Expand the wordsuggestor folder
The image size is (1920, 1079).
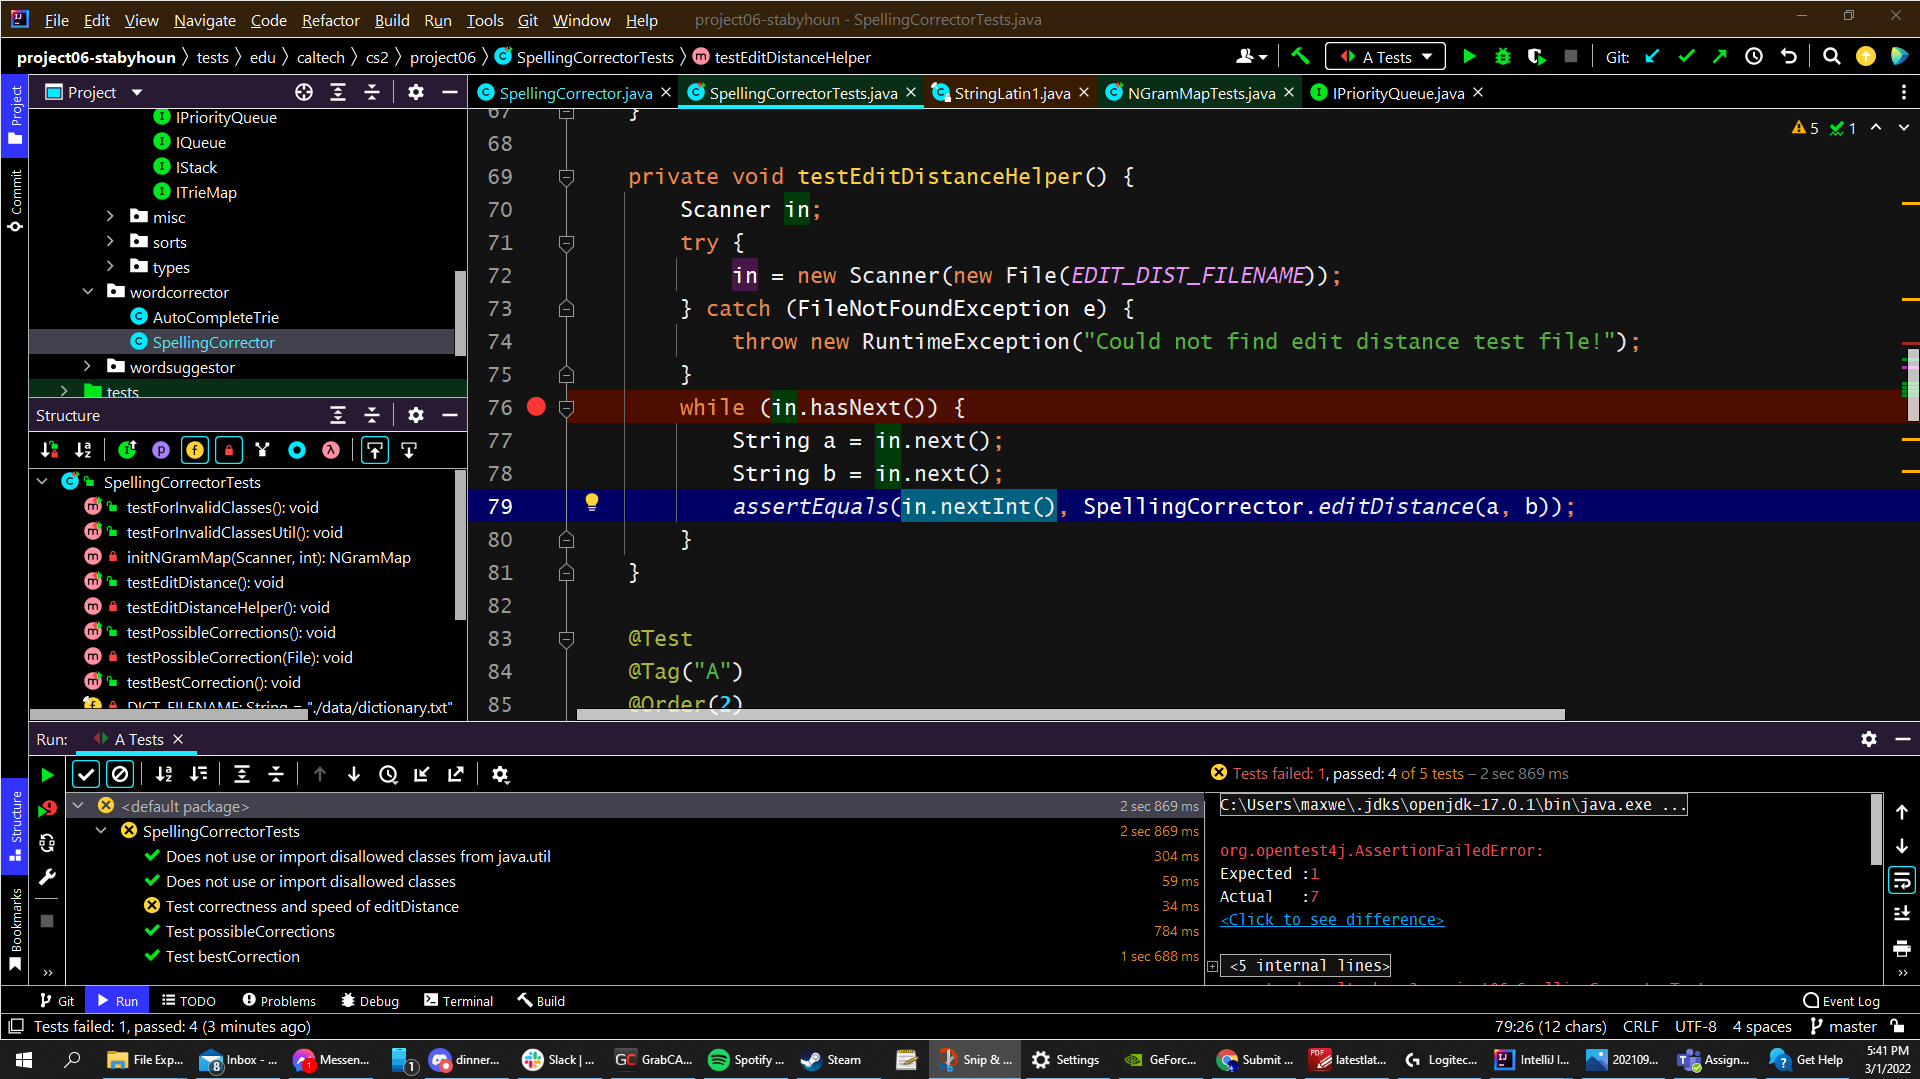[87, 367]
